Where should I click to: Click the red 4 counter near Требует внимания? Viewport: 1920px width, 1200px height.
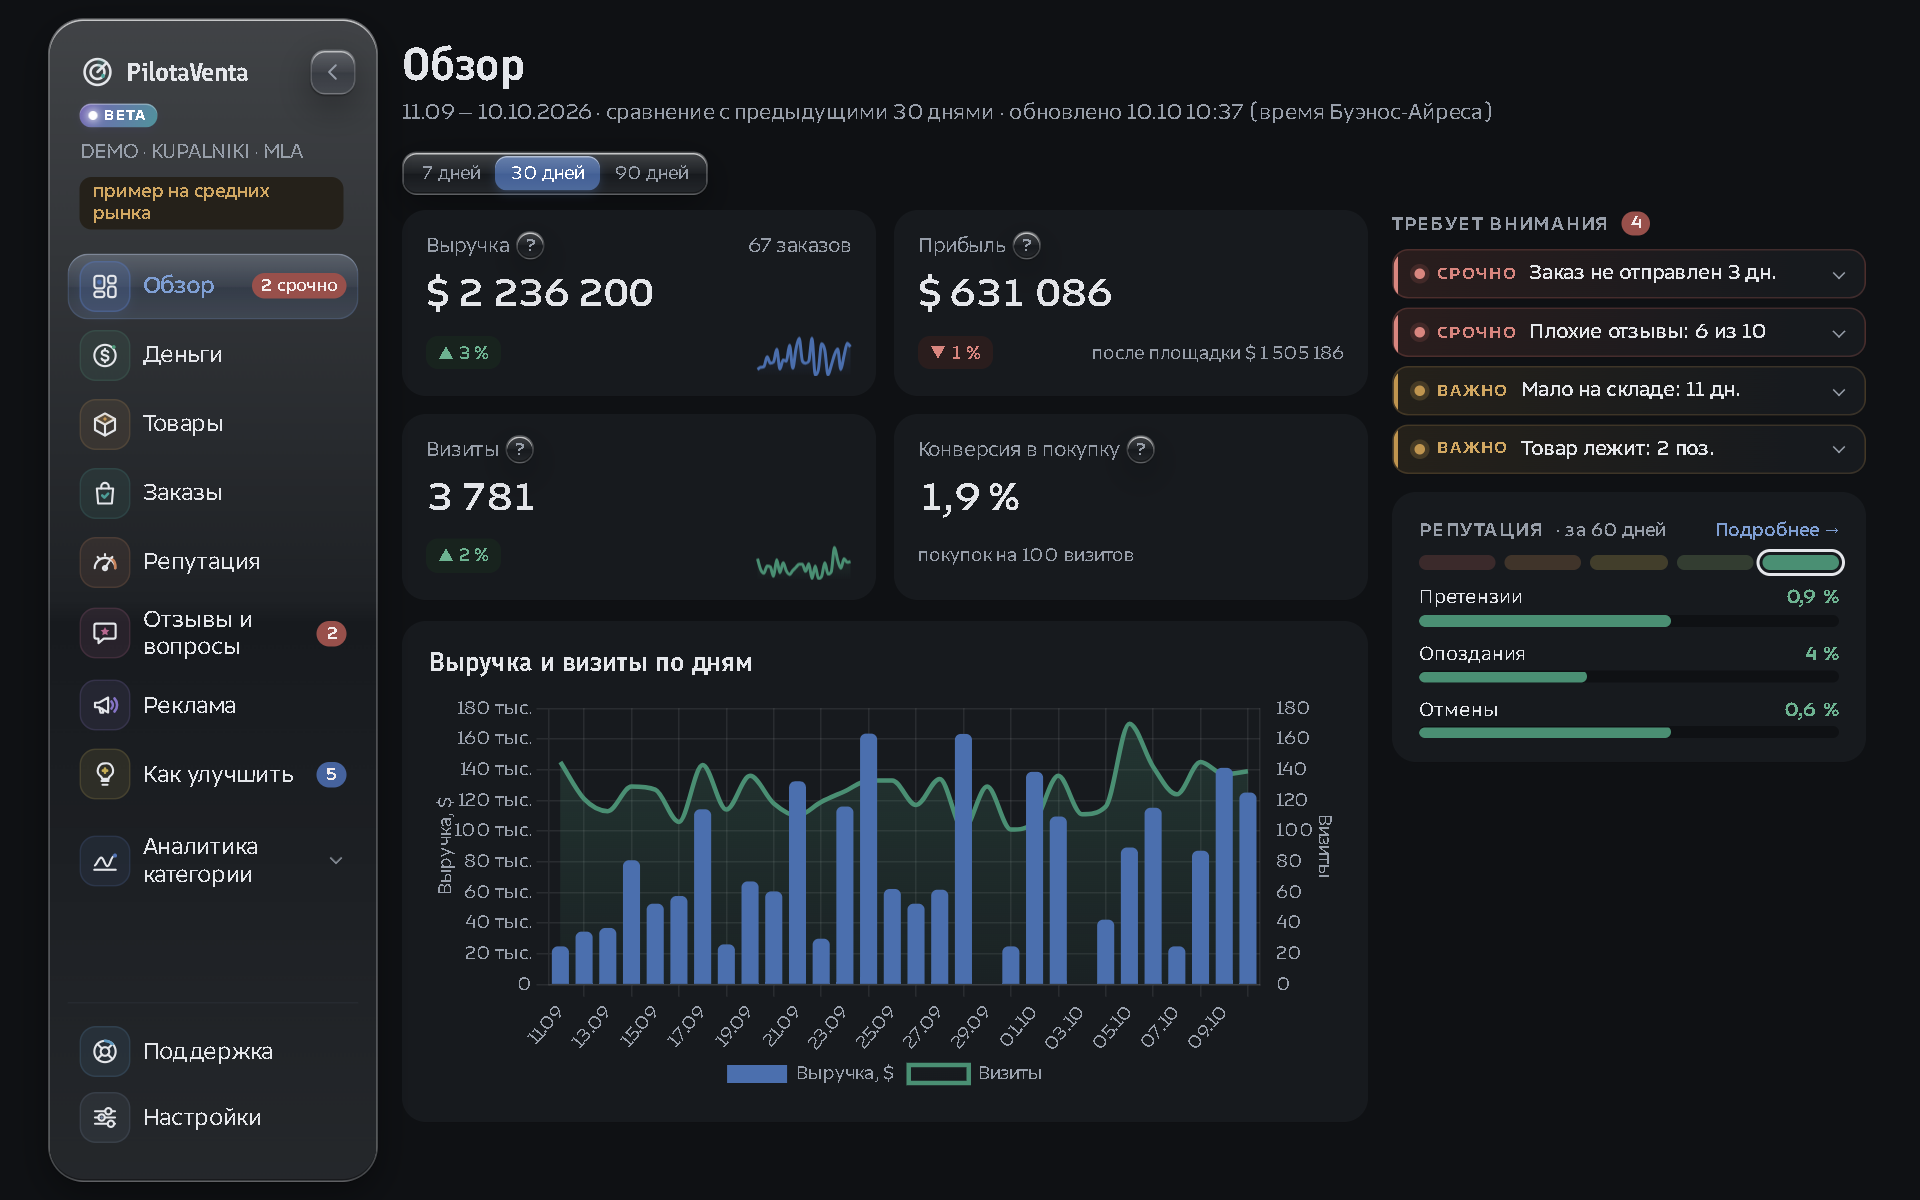(1636, 223)
